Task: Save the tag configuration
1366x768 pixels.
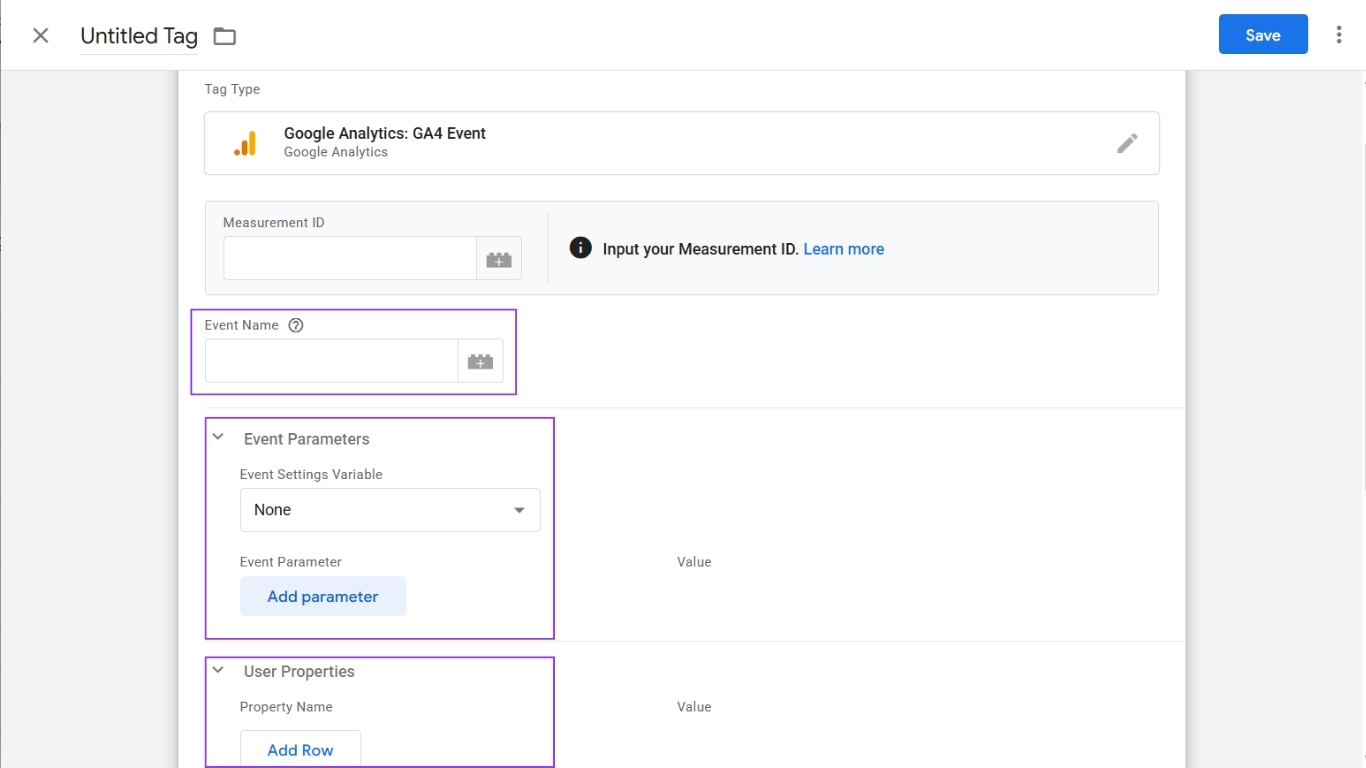Action: 1263,34
